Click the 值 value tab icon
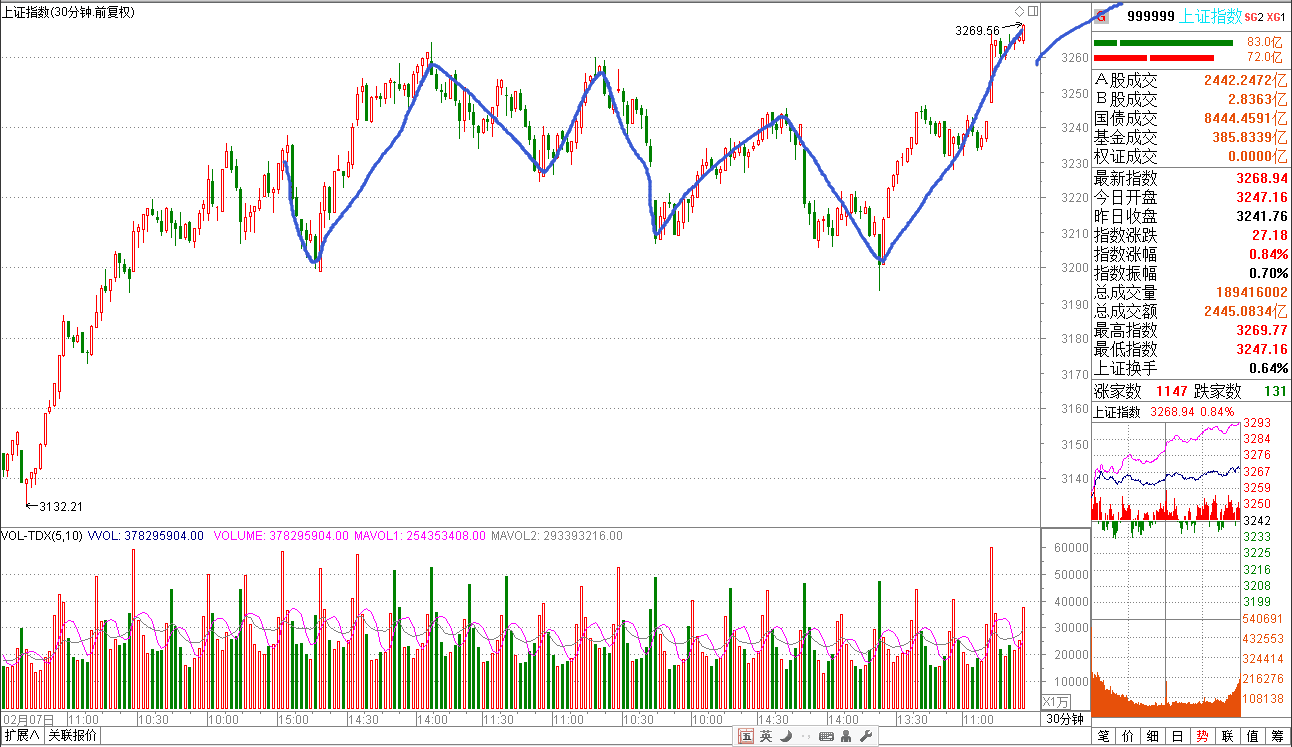The height and width of the screenshot is (747, 1292). coord(1253,737)
